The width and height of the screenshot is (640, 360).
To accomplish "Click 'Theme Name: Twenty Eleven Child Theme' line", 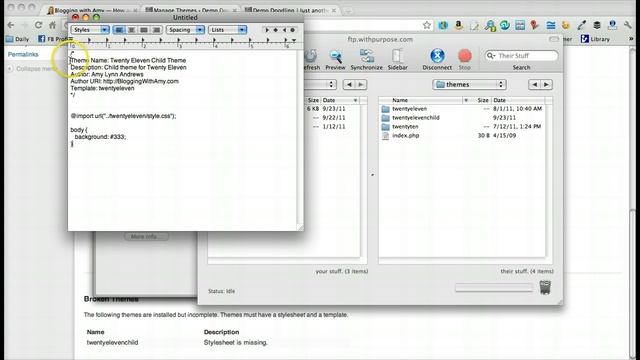I will [128, 60].
